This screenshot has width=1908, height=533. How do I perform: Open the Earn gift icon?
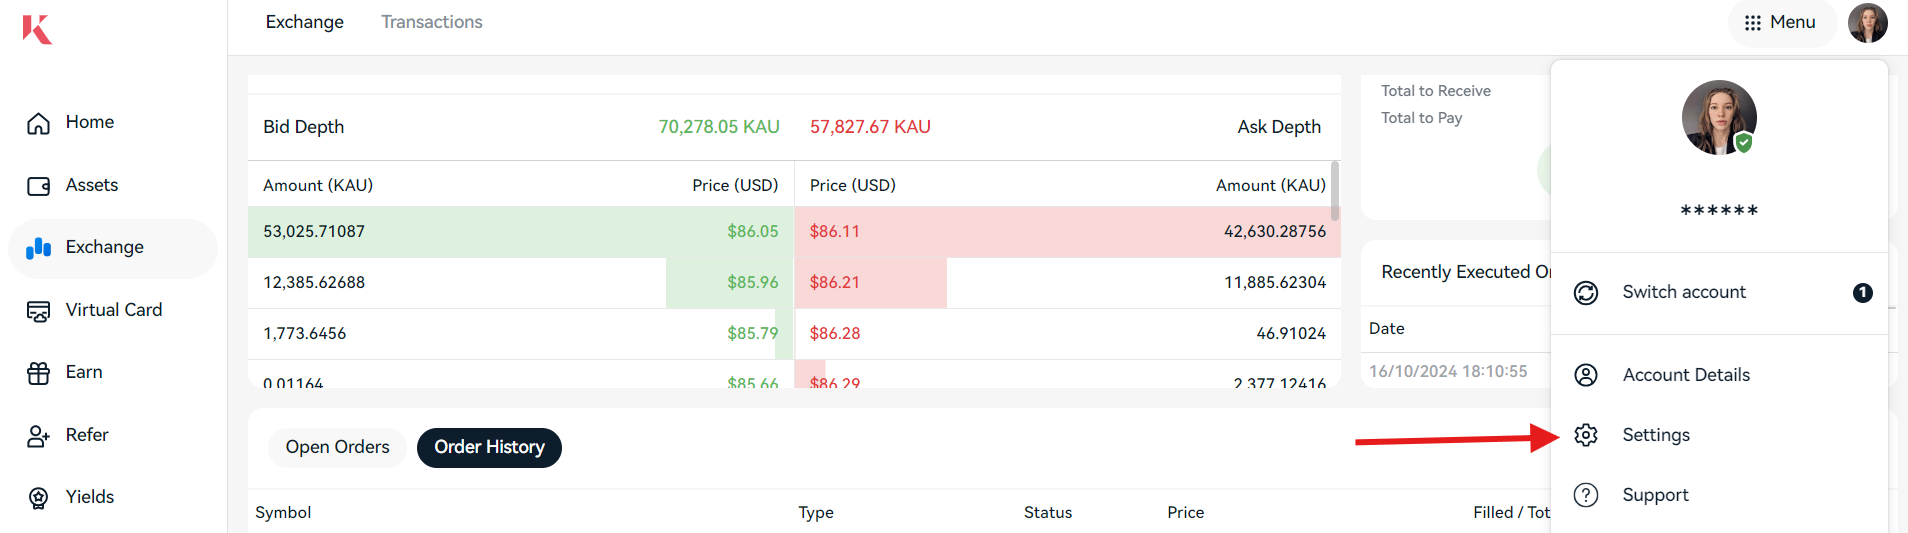[x=39, y=373]
